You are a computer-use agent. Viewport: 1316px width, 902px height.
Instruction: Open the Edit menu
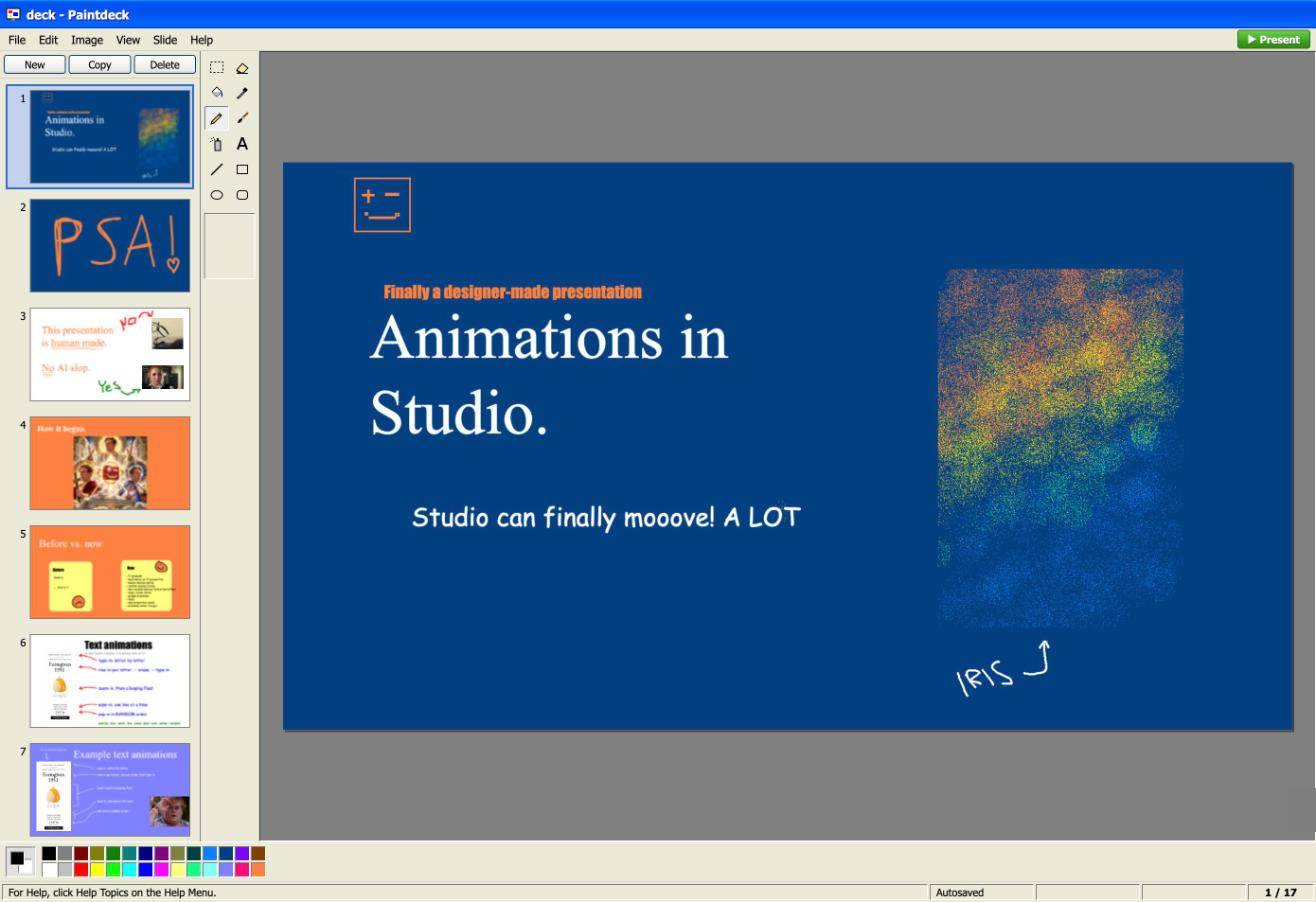coord(48,40)
